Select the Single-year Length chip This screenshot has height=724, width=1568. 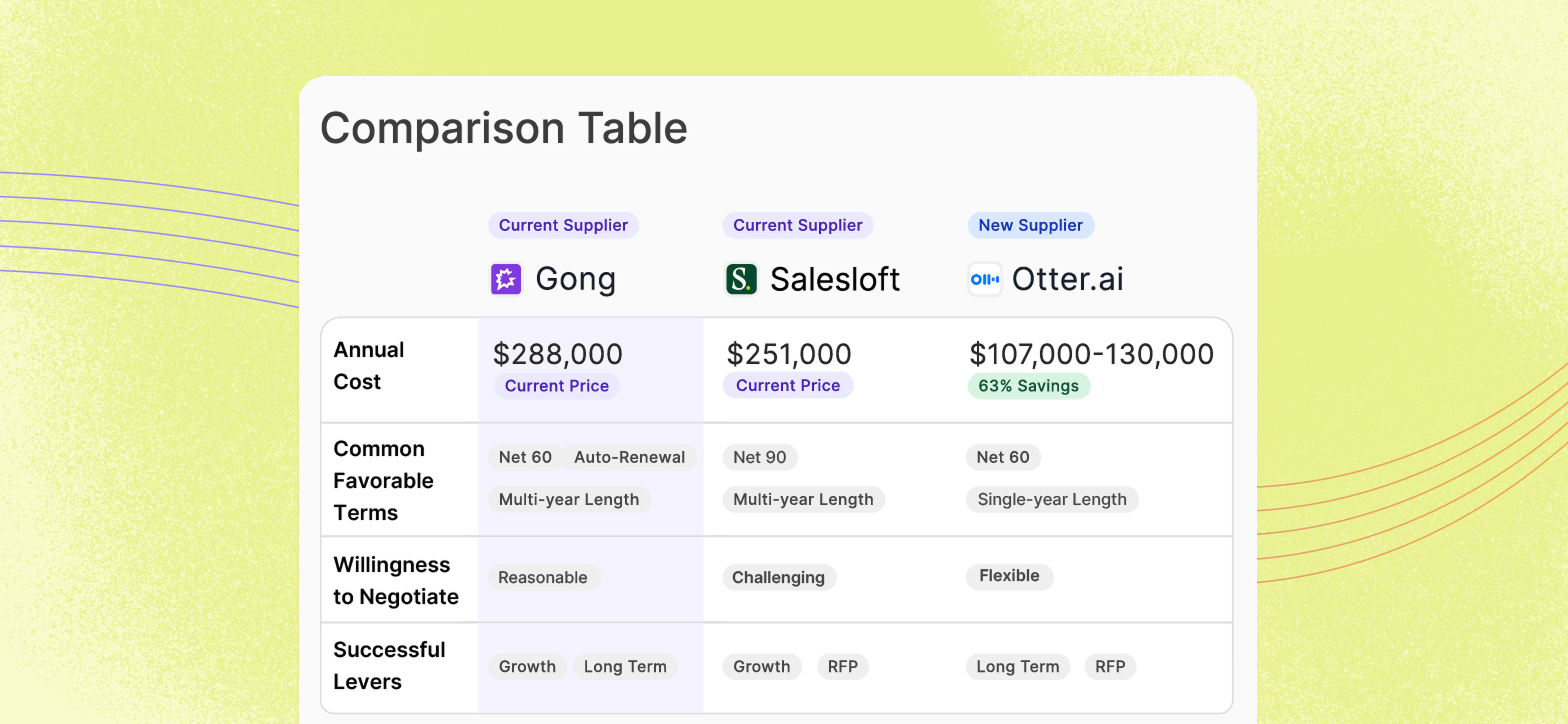1051,499
